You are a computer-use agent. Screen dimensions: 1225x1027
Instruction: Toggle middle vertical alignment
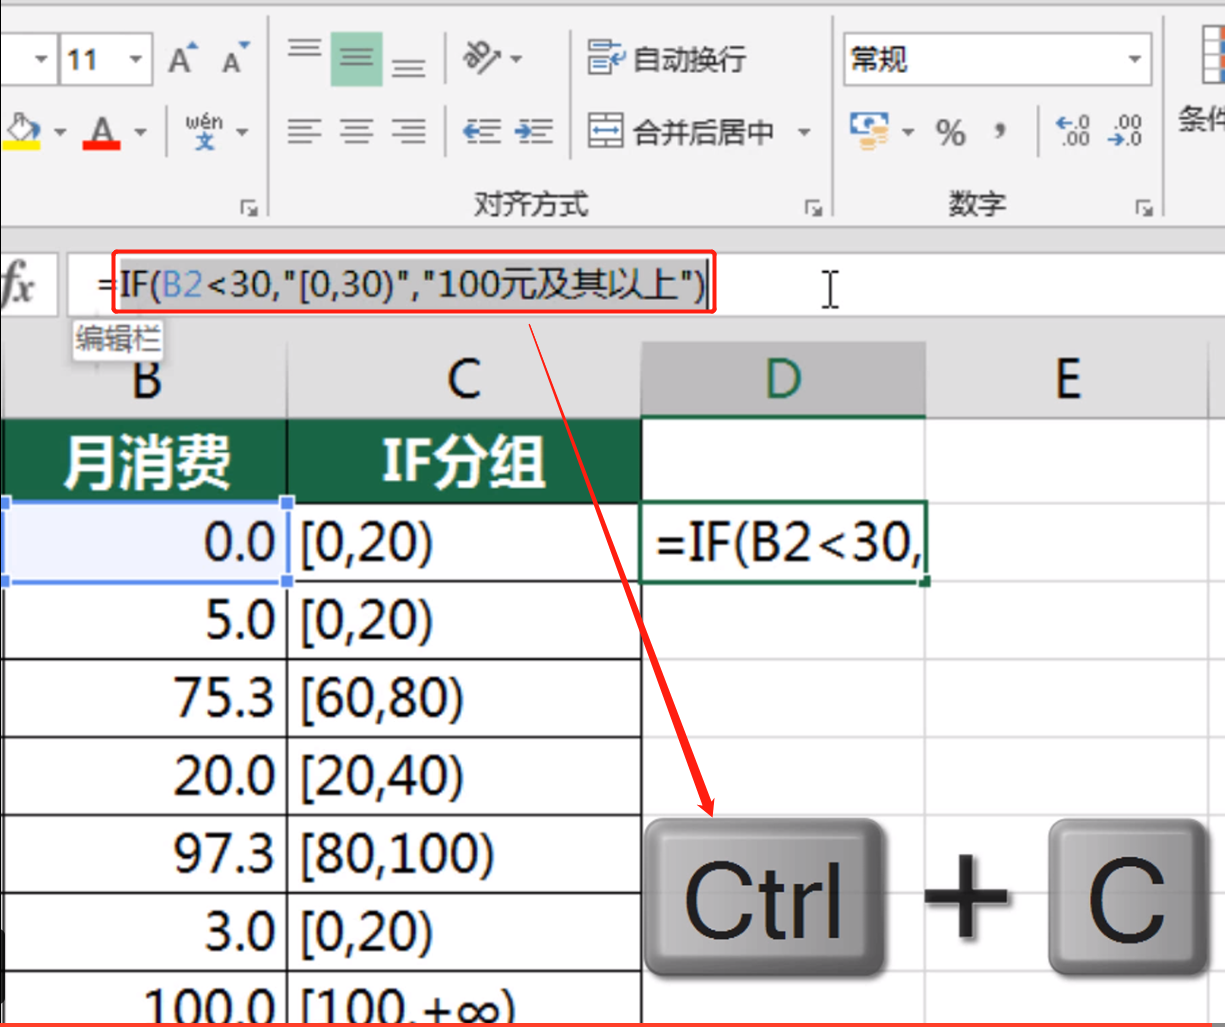click(357, 59)
